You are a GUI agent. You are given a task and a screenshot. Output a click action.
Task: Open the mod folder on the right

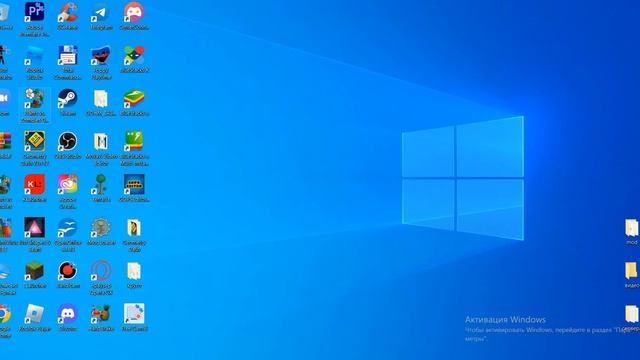pyautogui.click(x=631, y=228)
